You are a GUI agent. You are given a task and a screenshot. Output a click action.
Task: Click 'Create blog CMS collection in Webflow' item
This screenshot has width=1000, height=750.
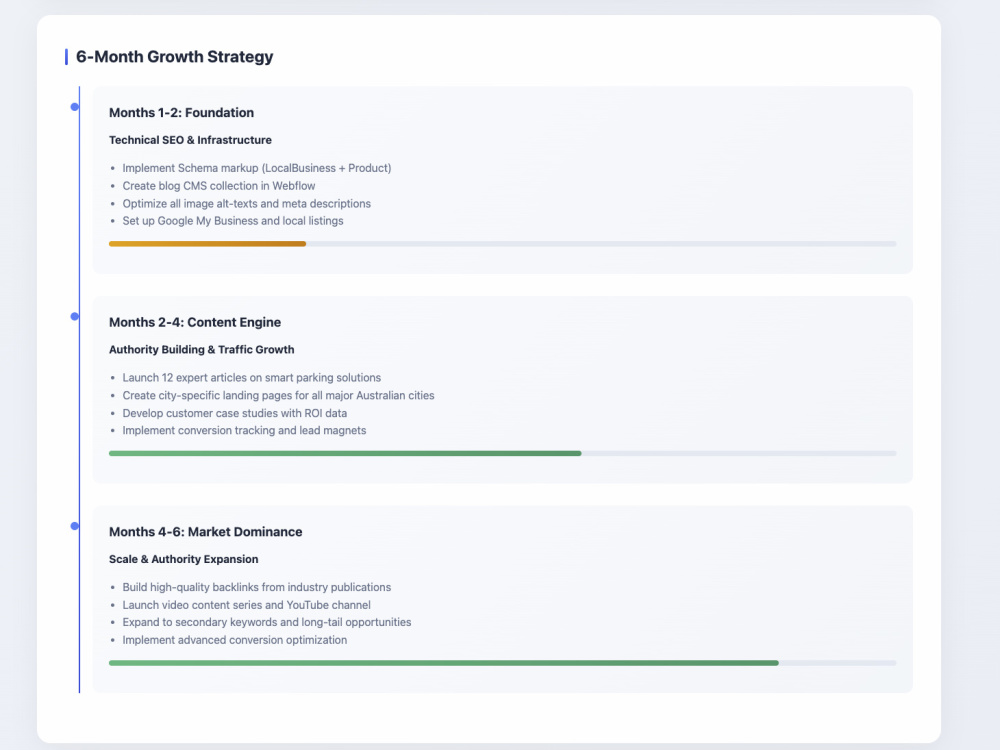tap(219, 186)
